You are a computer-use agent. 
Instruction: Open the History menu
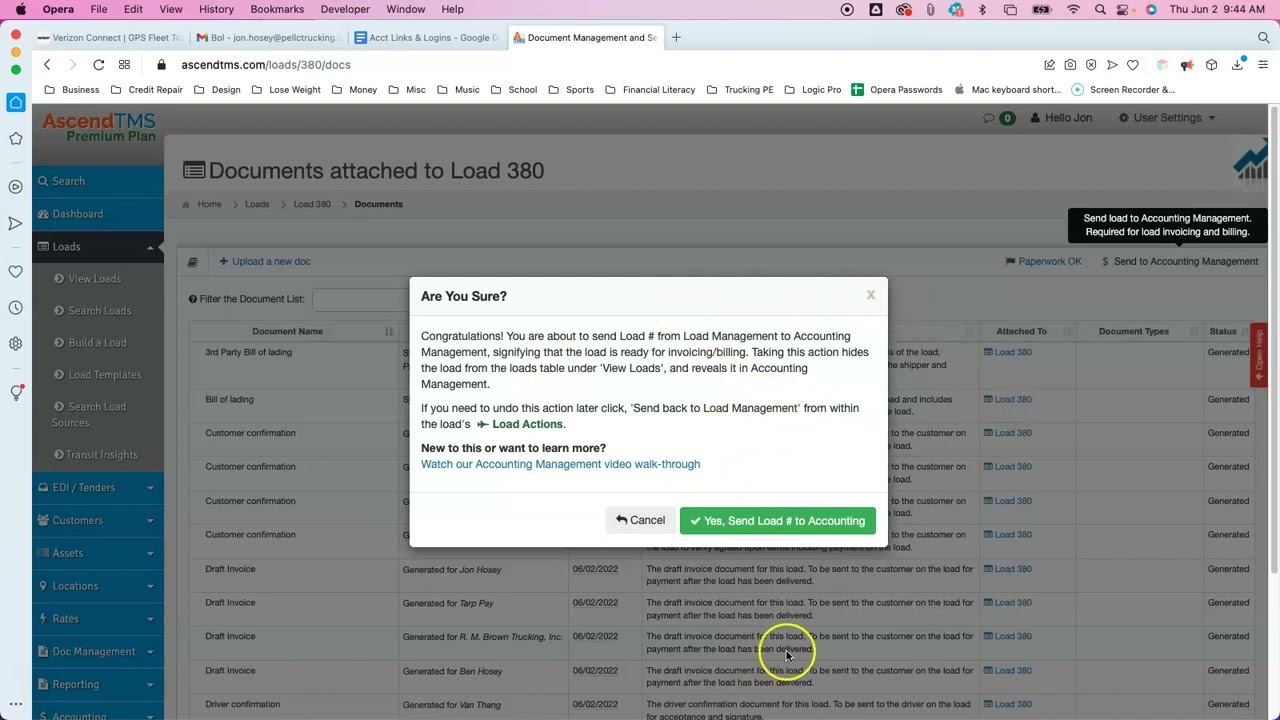click(216, 10)
